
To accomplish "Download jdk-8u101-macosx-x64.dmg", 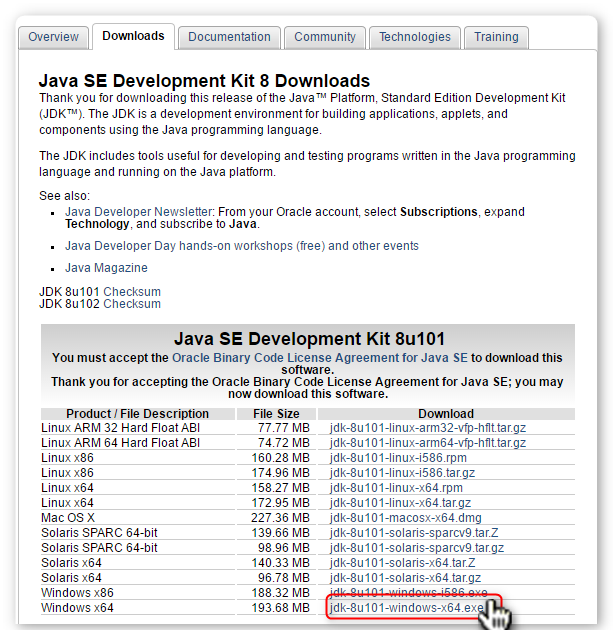I will coord(405,518).
